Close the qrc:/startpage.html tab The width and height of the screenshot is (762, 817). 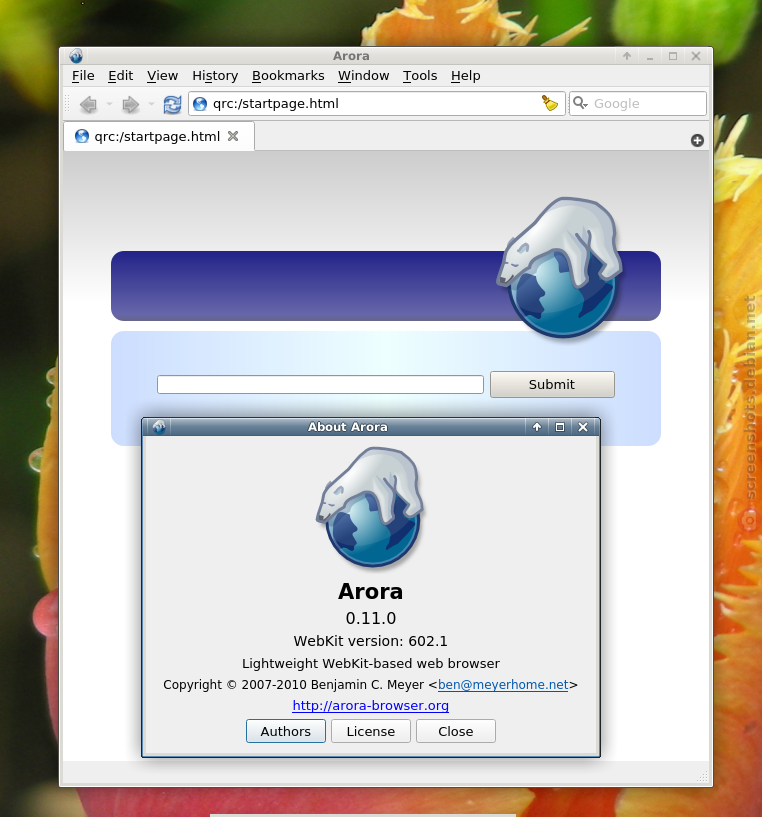[233, 136]
